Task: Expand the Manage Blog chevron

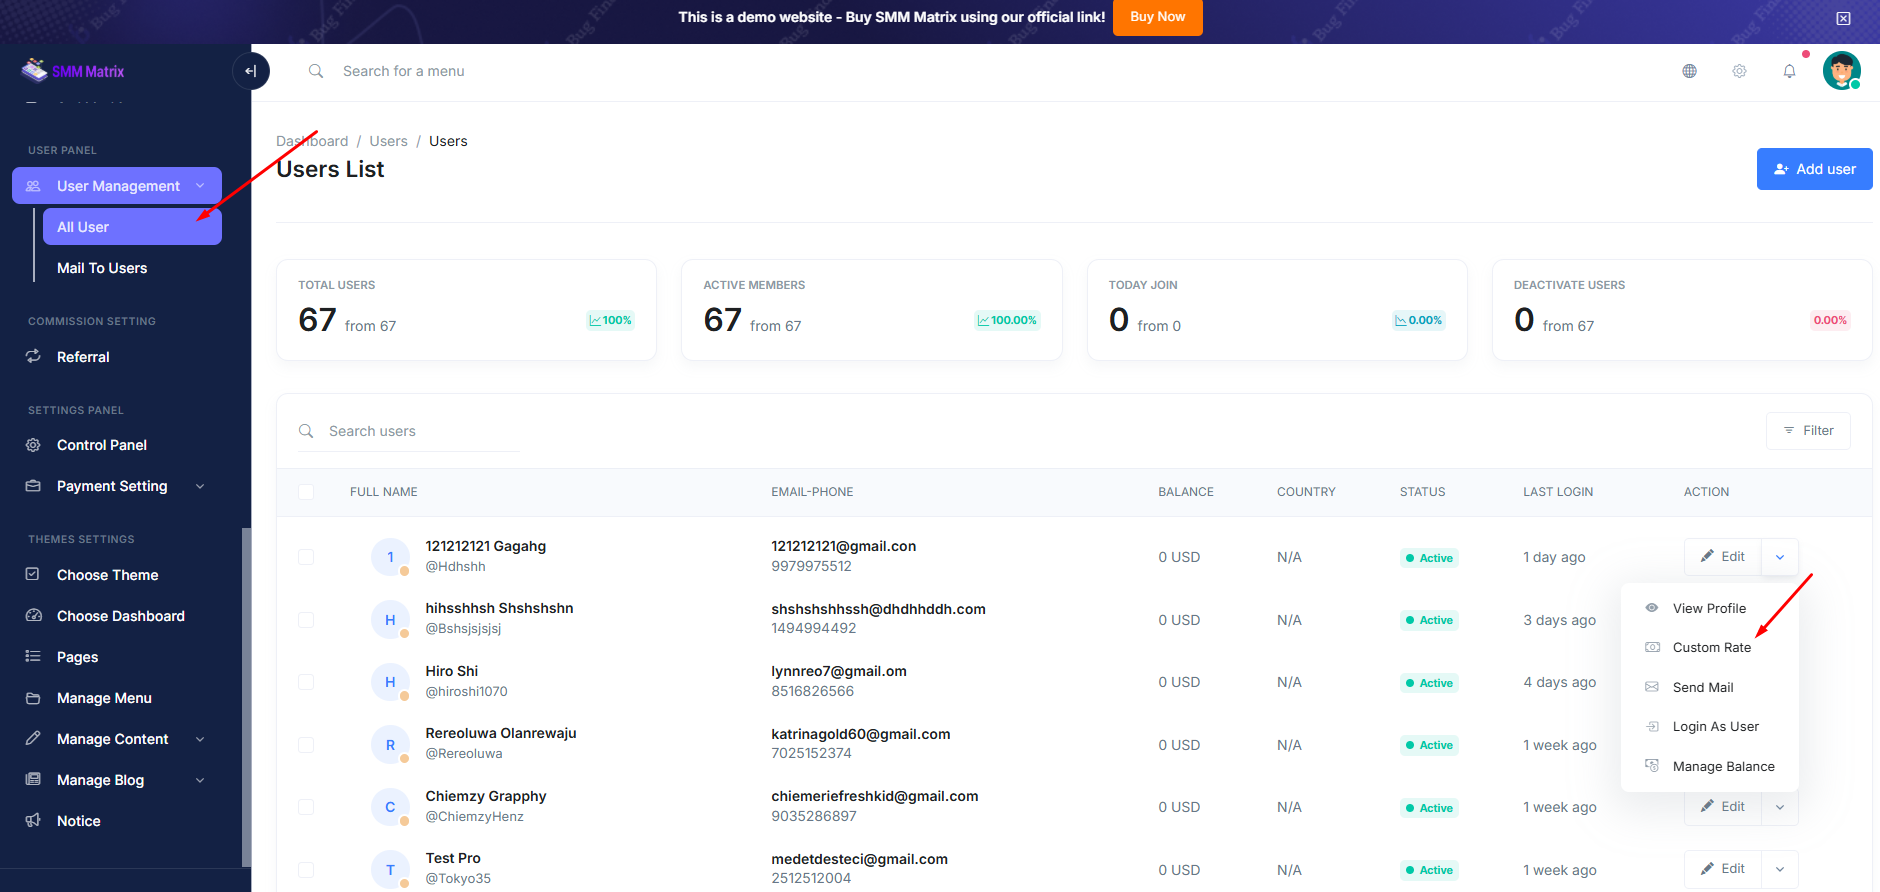Action: [200, 780]
